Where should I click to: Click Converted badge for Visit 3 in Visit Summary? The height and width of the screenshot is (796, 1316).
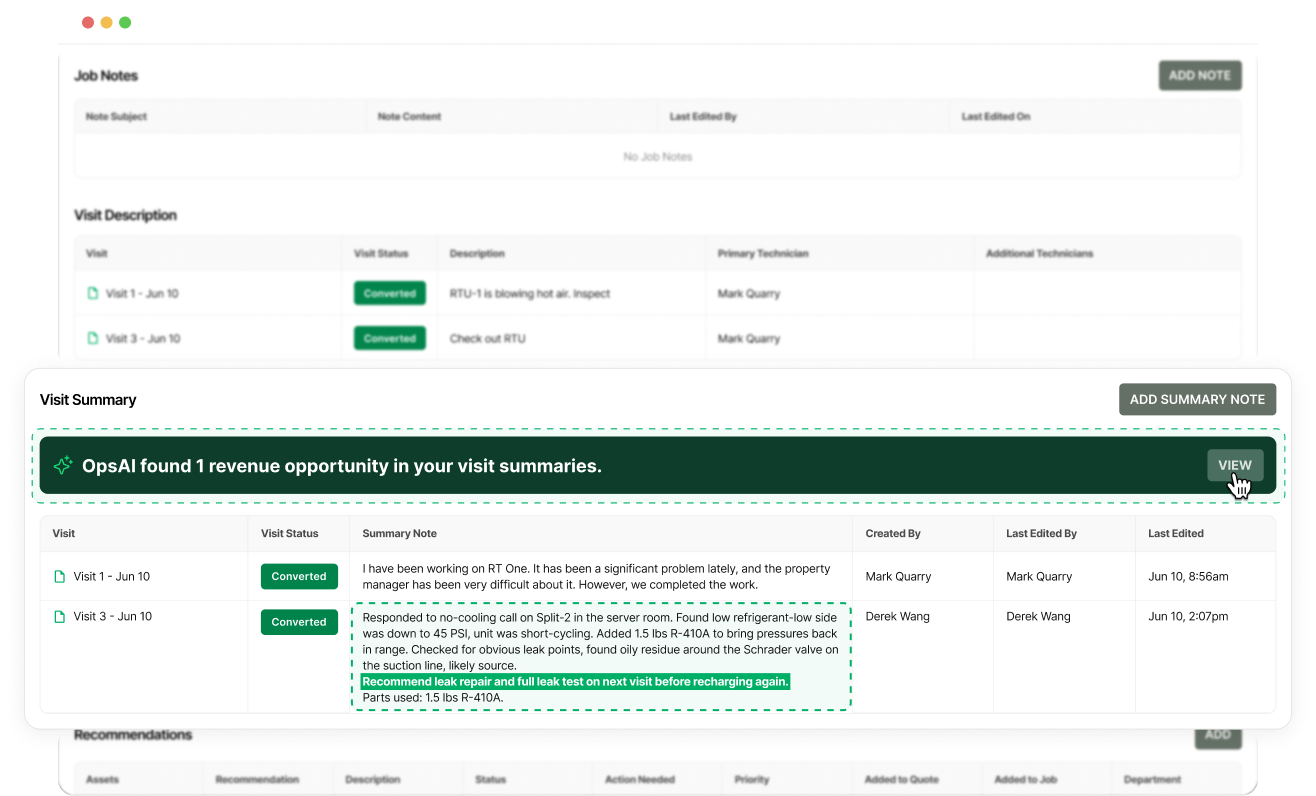pos(299,622)
